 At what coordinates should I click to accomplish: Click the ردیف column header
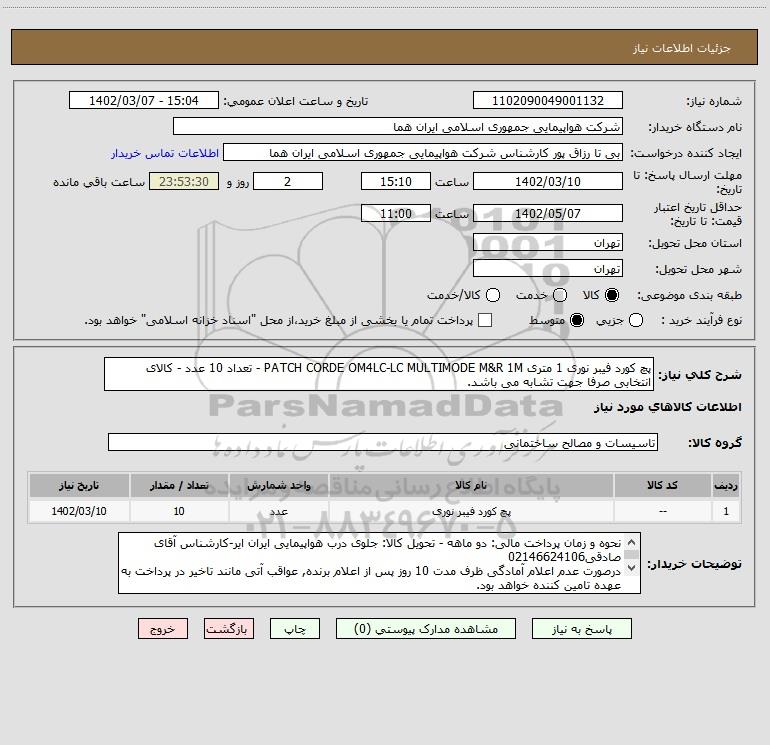click(x=726, y=485)
